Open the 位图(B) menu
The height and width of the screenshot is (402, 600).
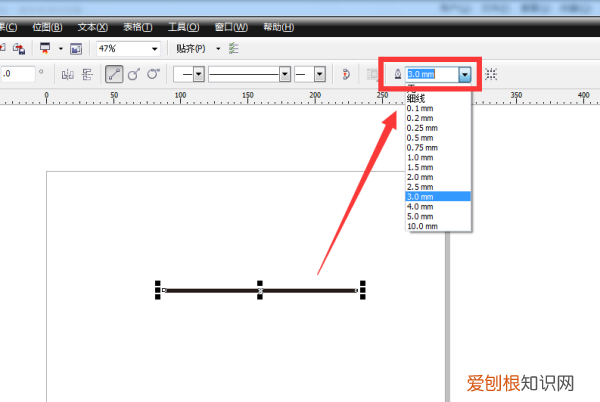coord(47,27)
